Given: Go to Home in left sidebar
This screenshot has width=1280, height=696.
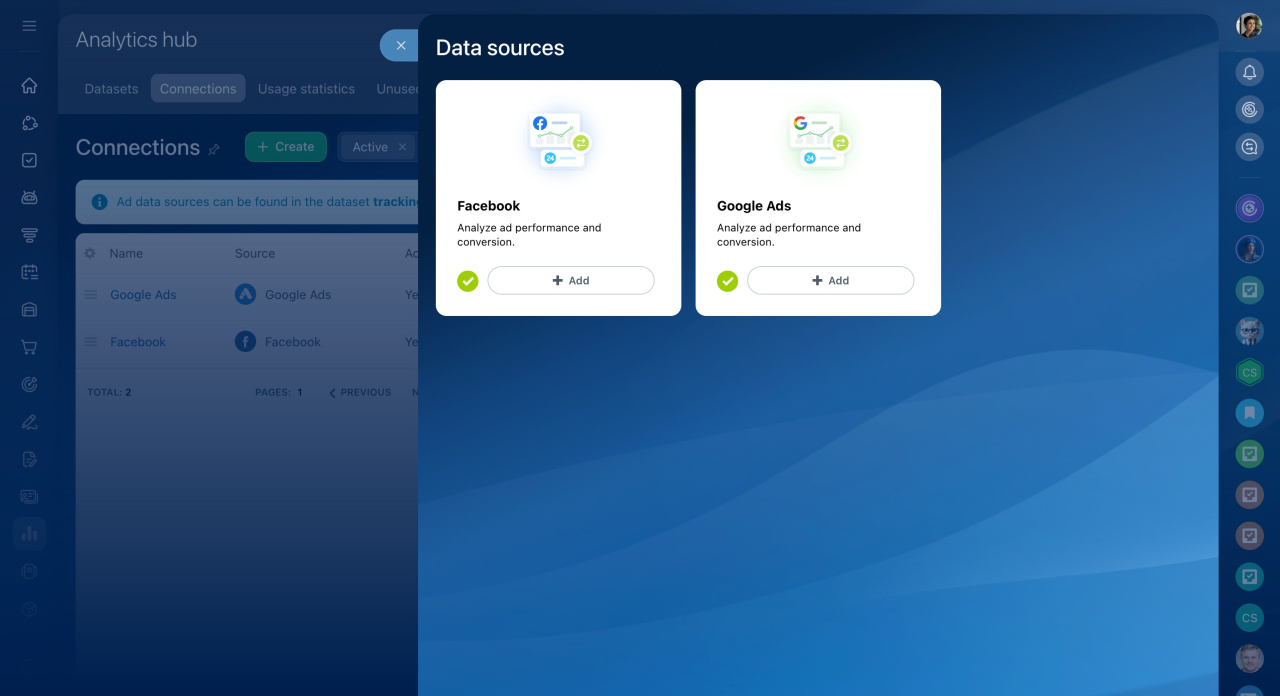Looking at the screenshot, I should click(x=29, y=85).
